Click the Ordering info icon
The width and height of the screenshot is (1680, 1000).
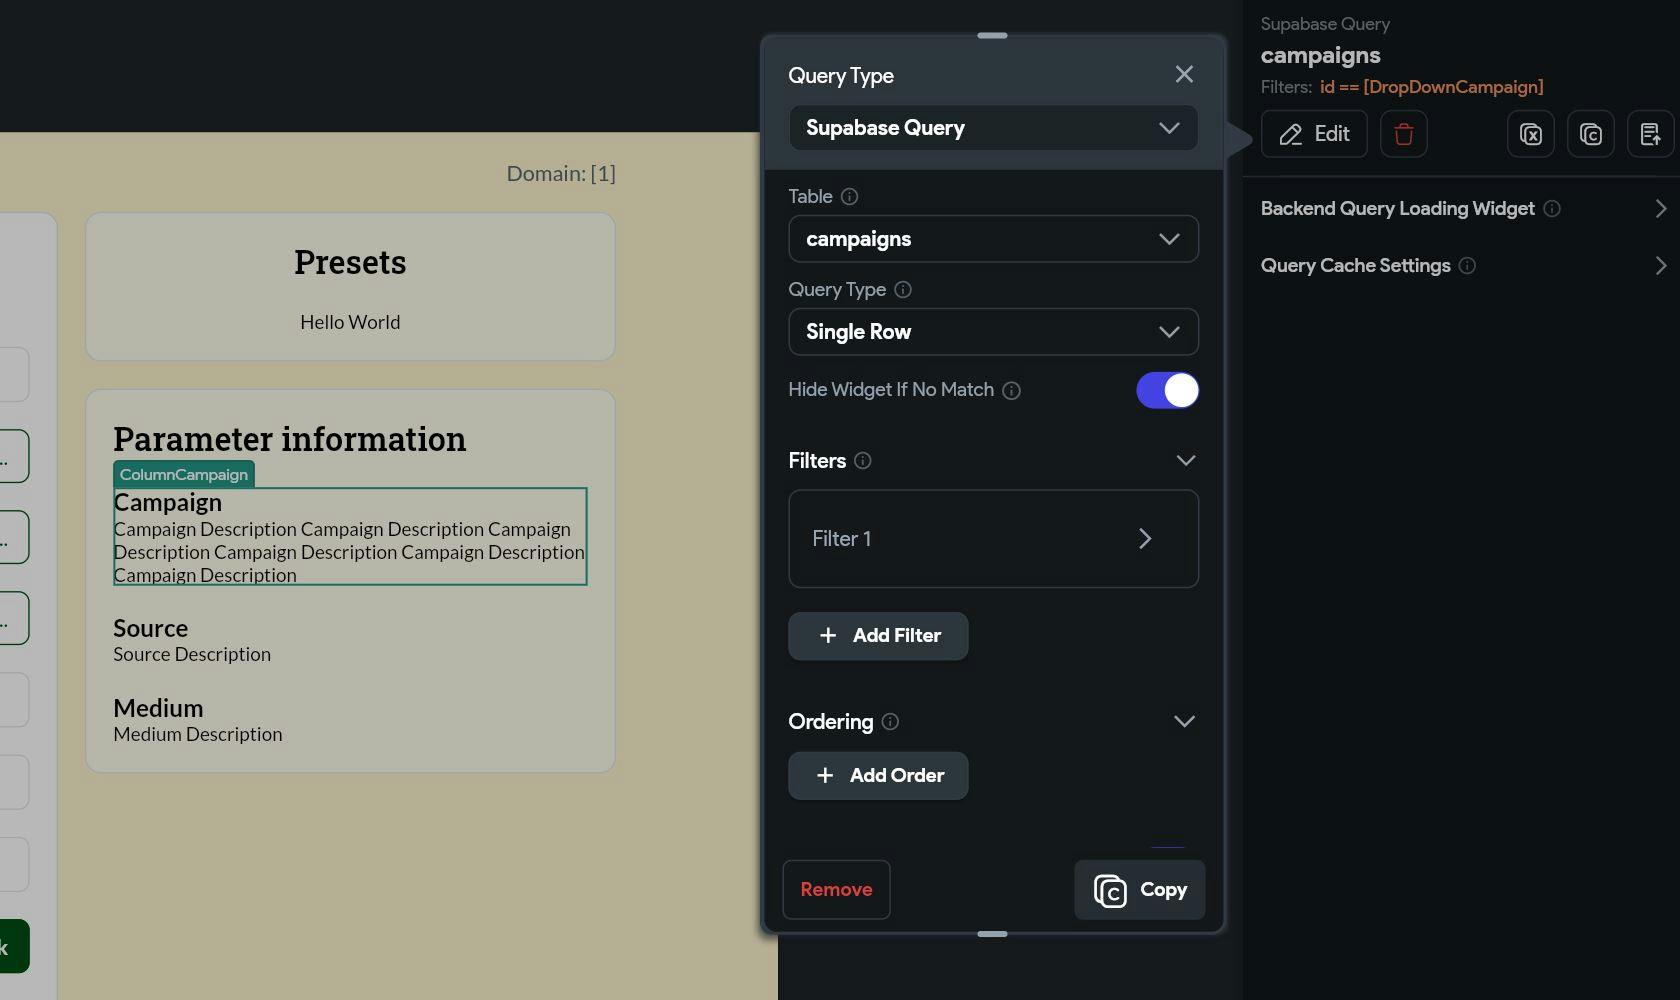[890, 721]
